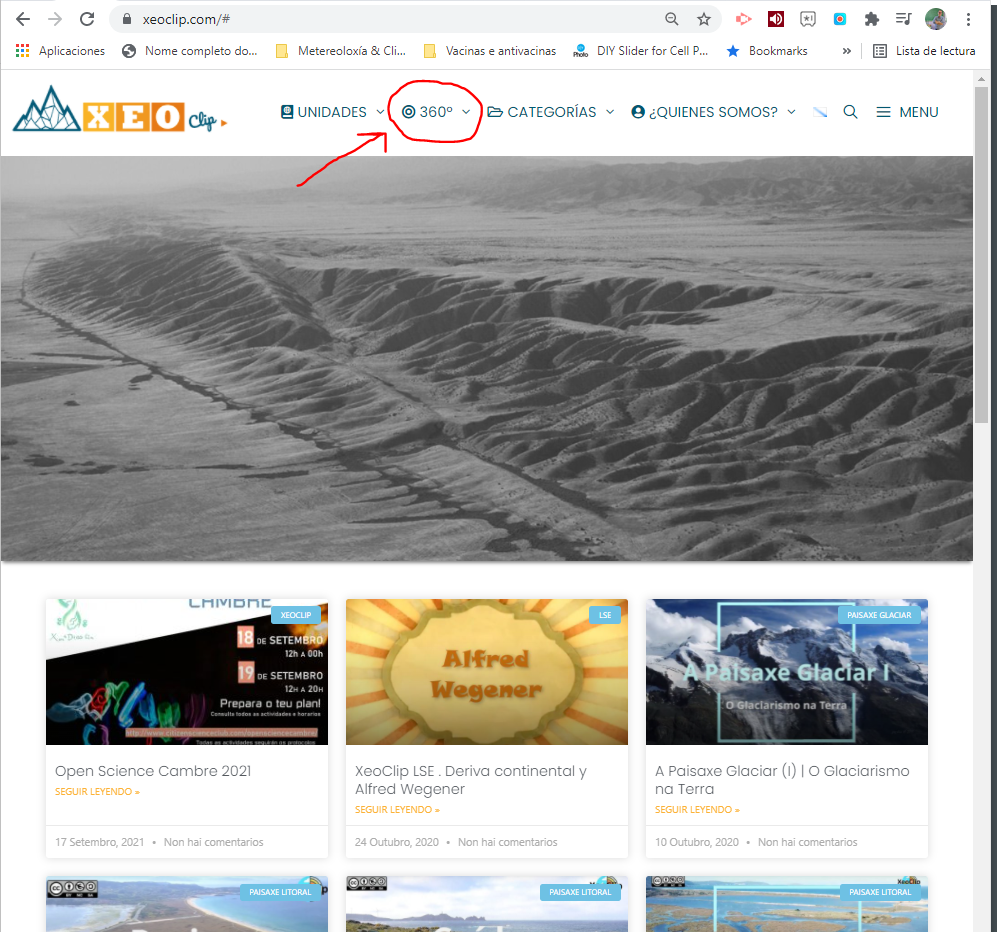Viewport: 997px width, 932px height.
Task: Open the Alfred Wegener post thumbnail
Action: [x=486, y=672]
